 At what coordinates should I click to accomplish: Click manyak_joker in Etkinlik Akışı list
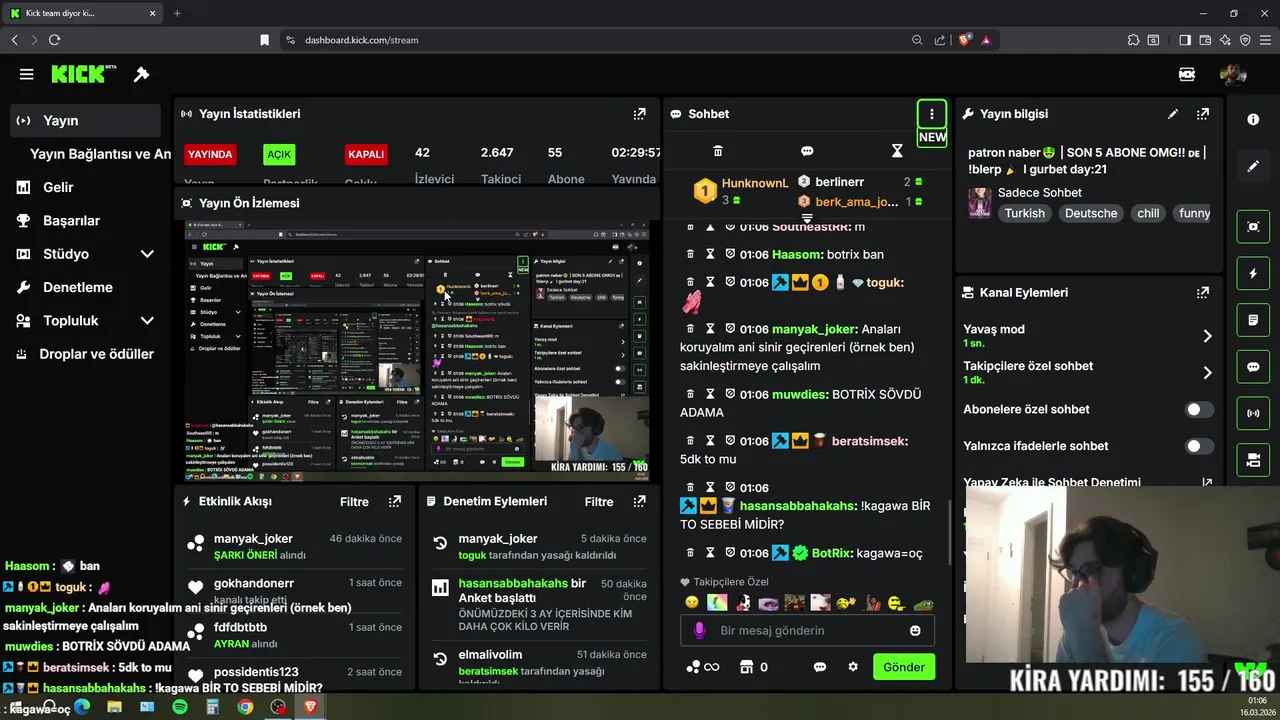(253, 539)
